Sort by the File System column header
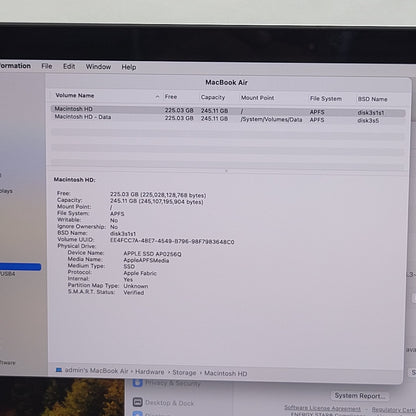The height and width of the screenshot is (416, 416). [x=326, y=99]
